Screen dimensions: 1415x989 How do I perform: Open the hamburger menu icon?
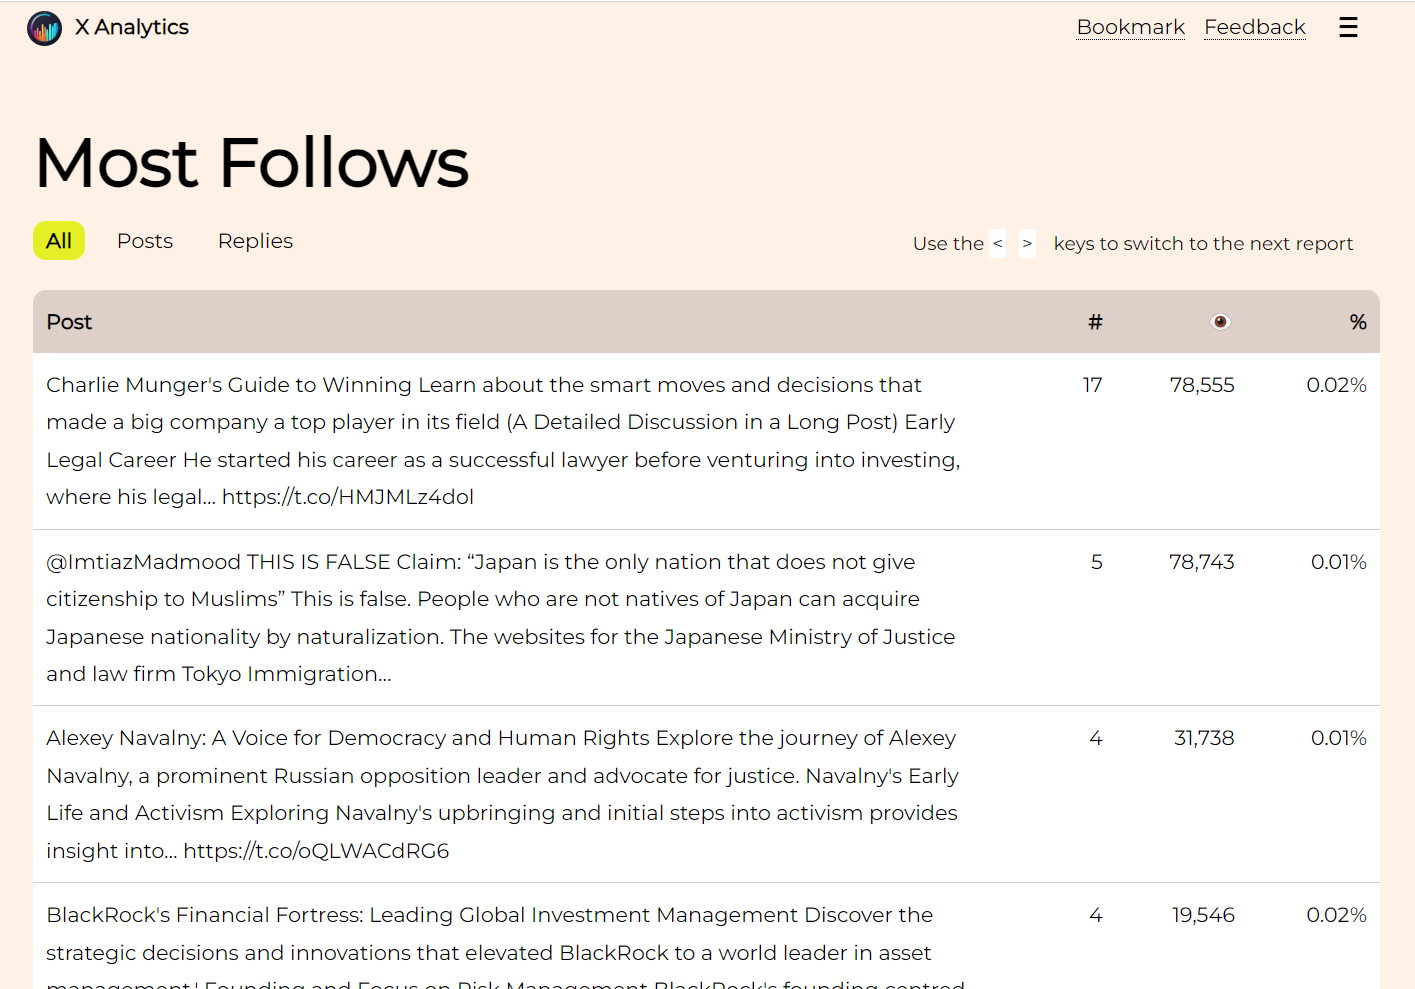(1348, 27)
